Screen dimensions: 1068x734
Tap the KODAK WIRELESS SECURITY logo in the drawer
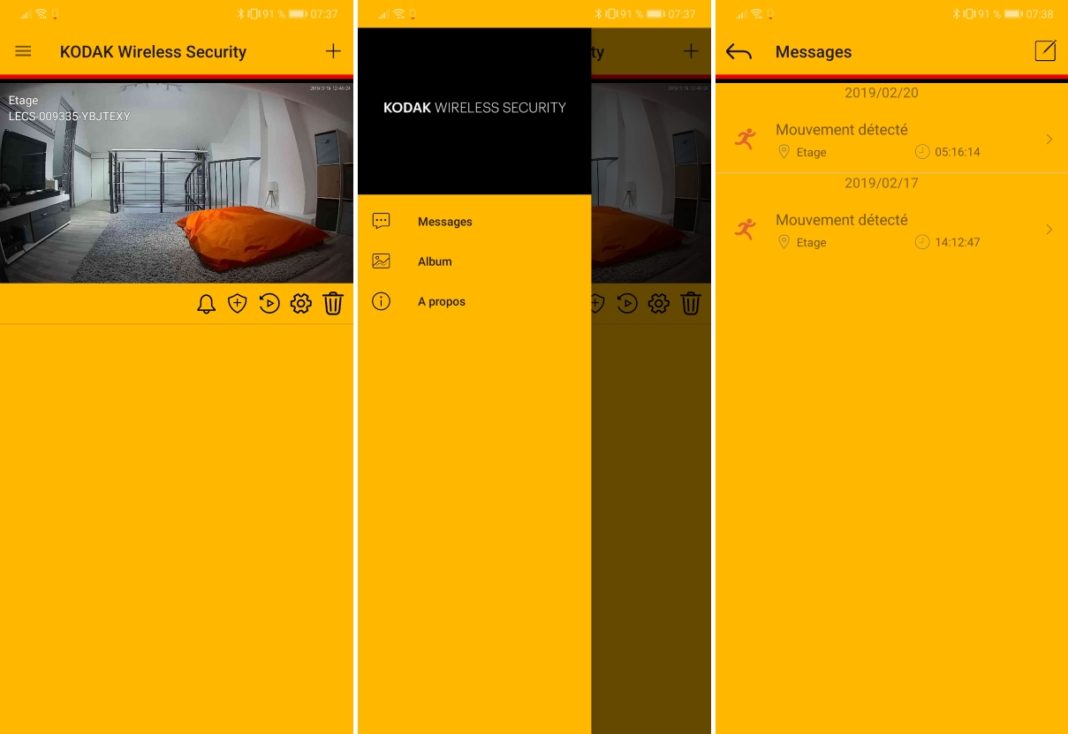(474, 108)
